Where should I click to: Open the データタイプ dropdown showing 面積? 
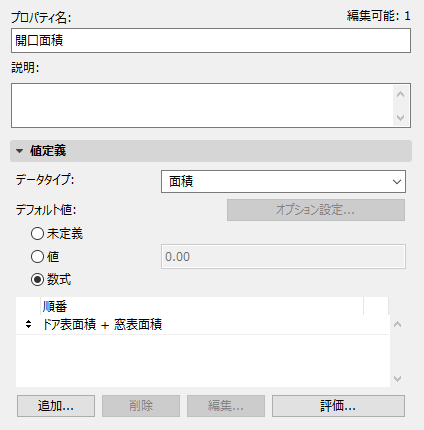(283, 182)
